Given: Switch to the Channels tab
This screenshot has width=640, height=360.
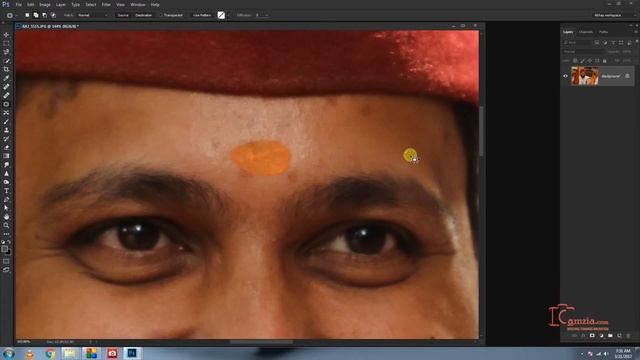Looking at the screenshot, I should point(586,32).
